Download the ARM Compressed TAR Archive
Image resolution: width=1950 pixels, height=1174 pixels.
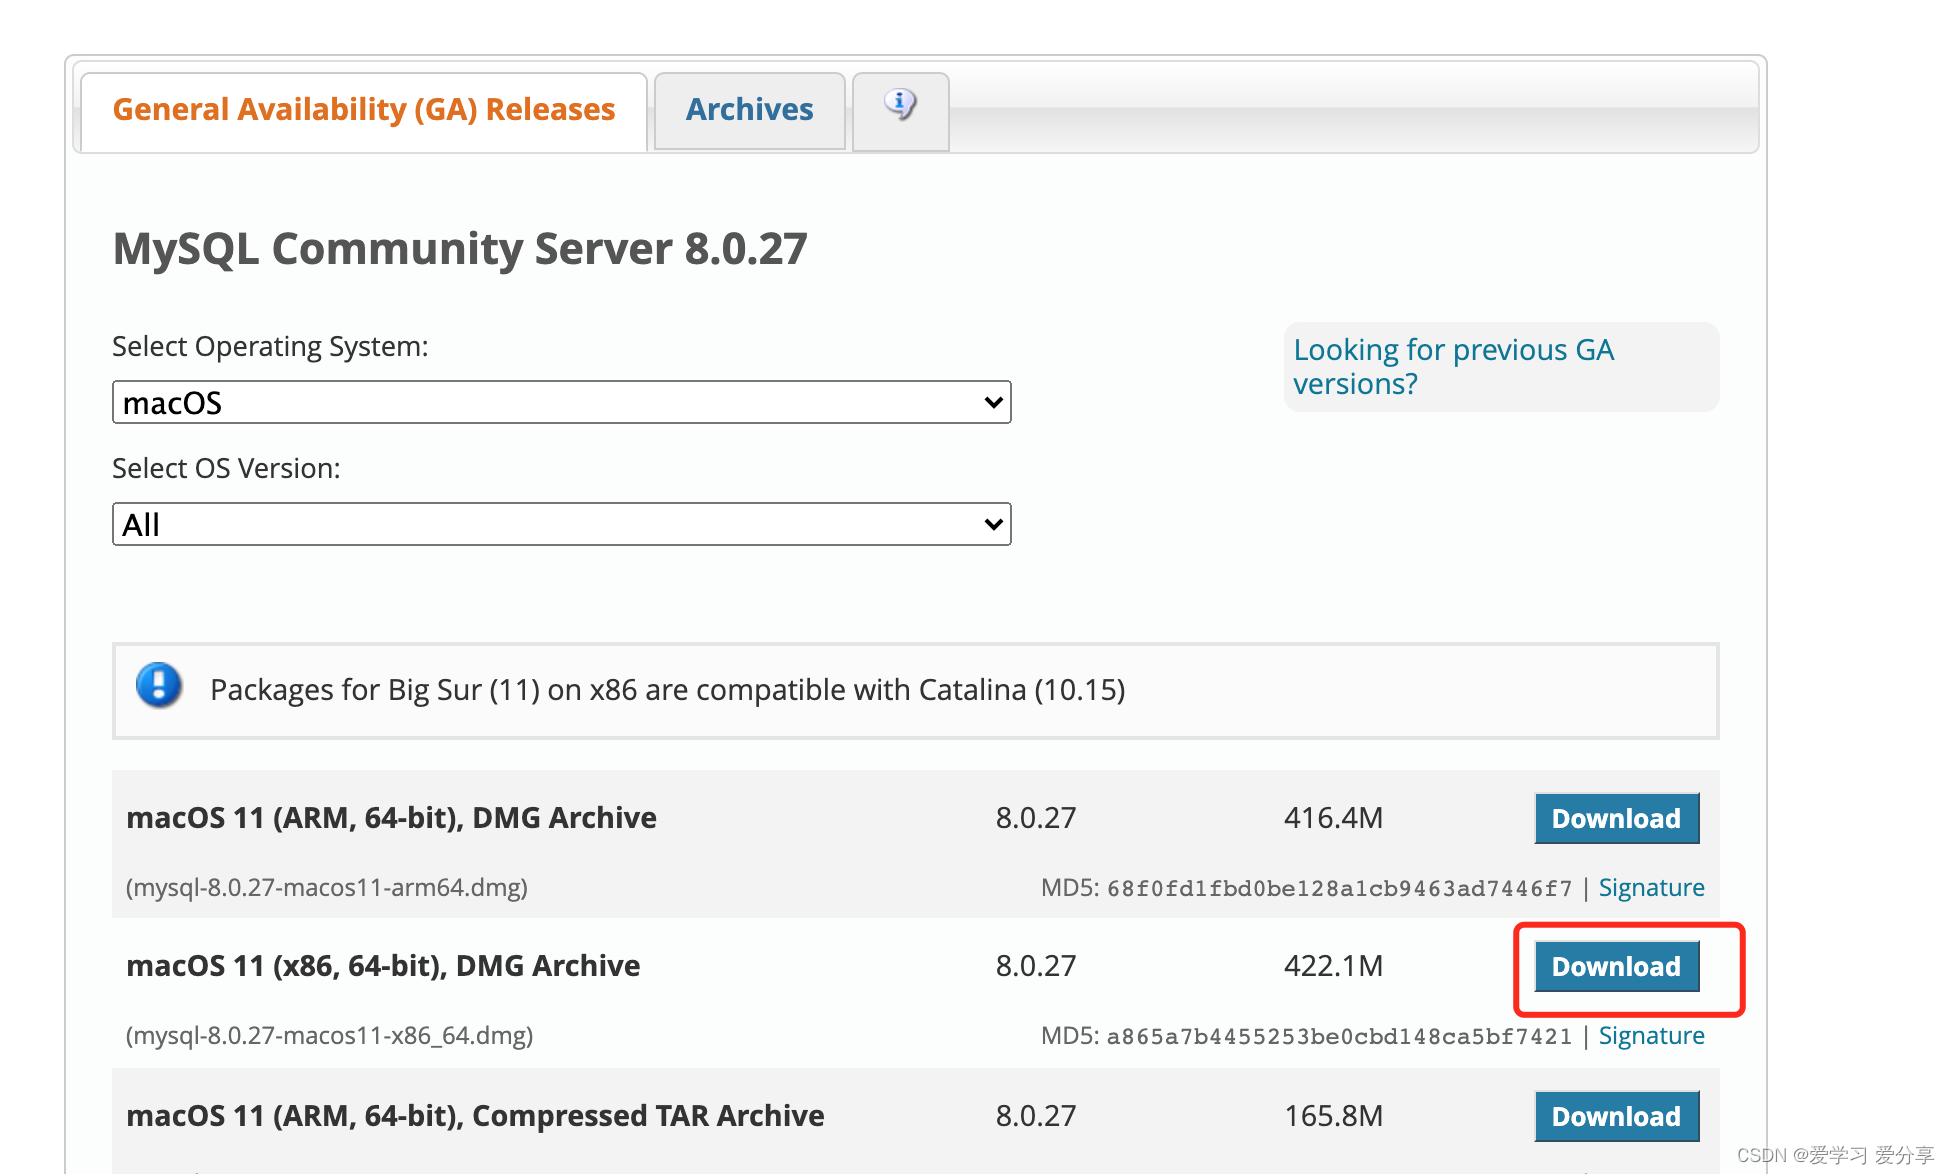[1617, 1116]
